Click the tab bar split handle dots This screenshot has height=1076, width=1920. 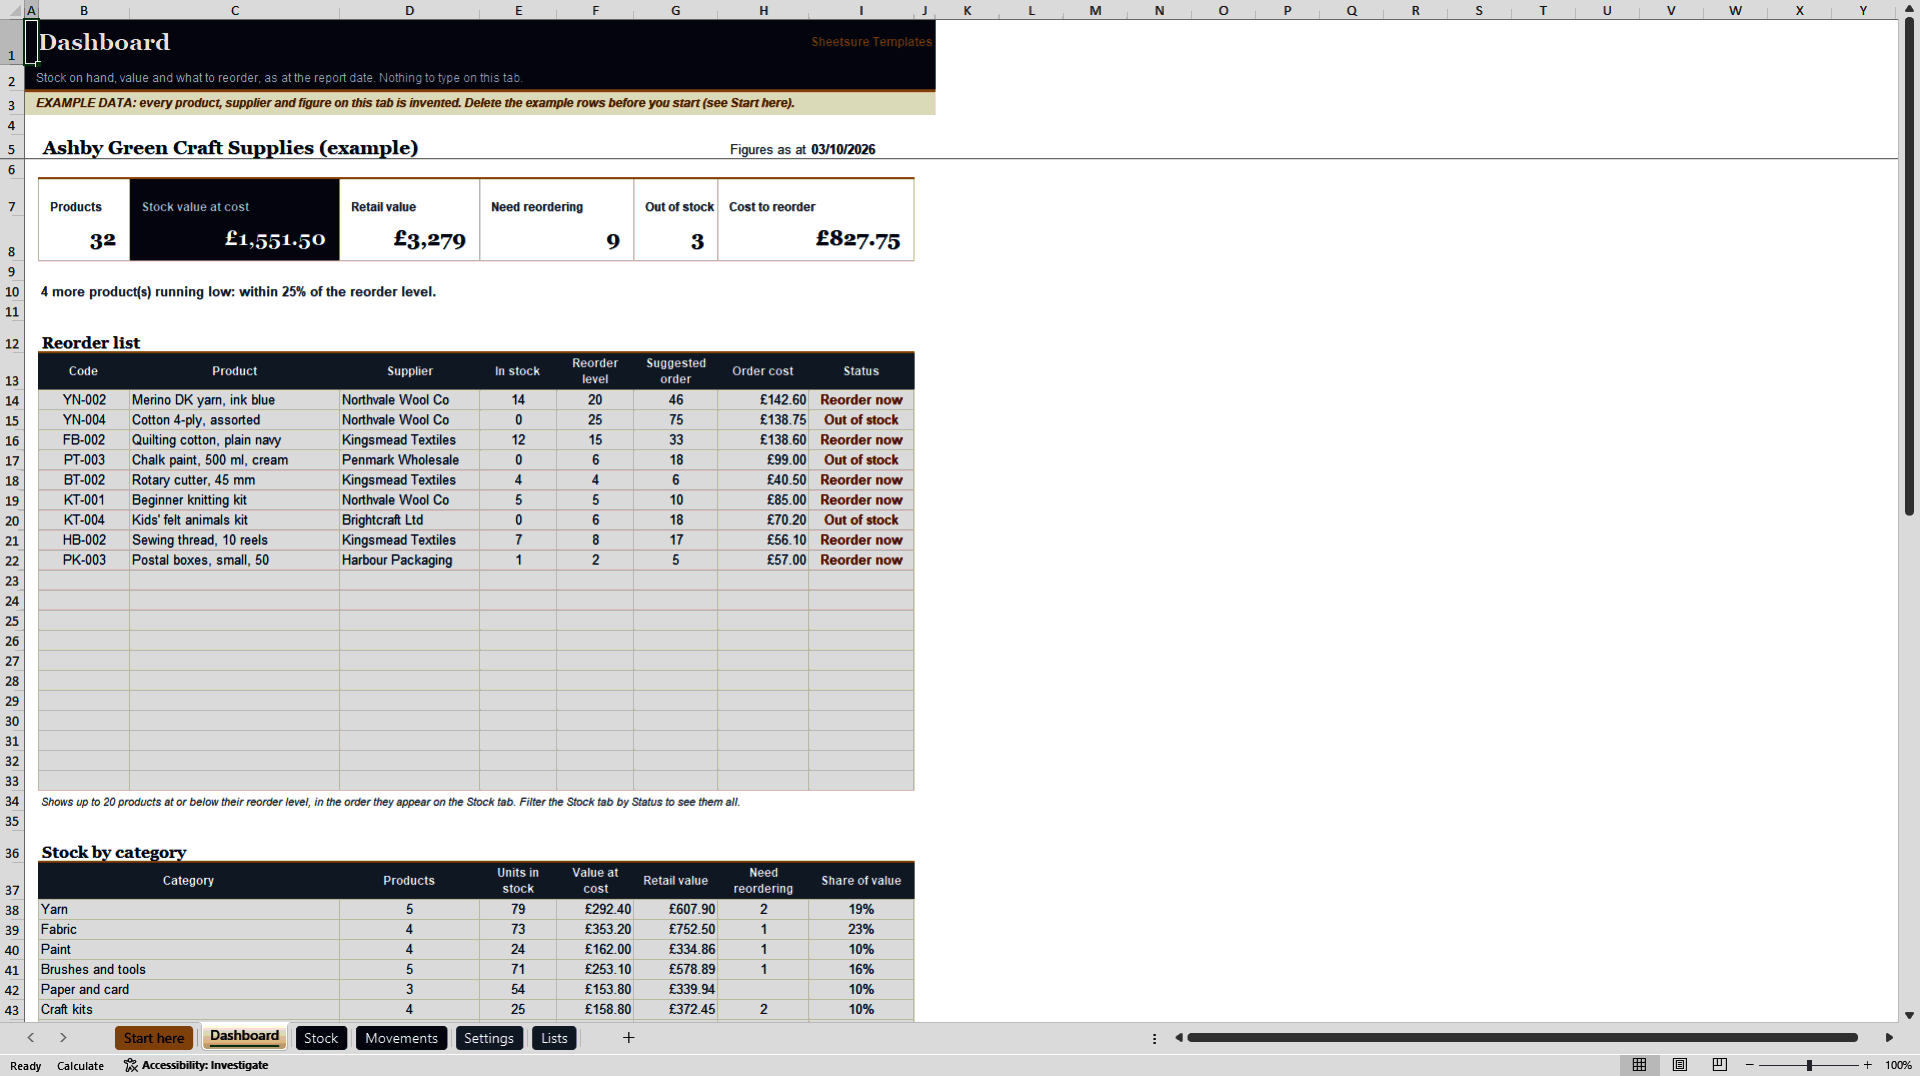pyautogui.click(x=1154, y=1038)
